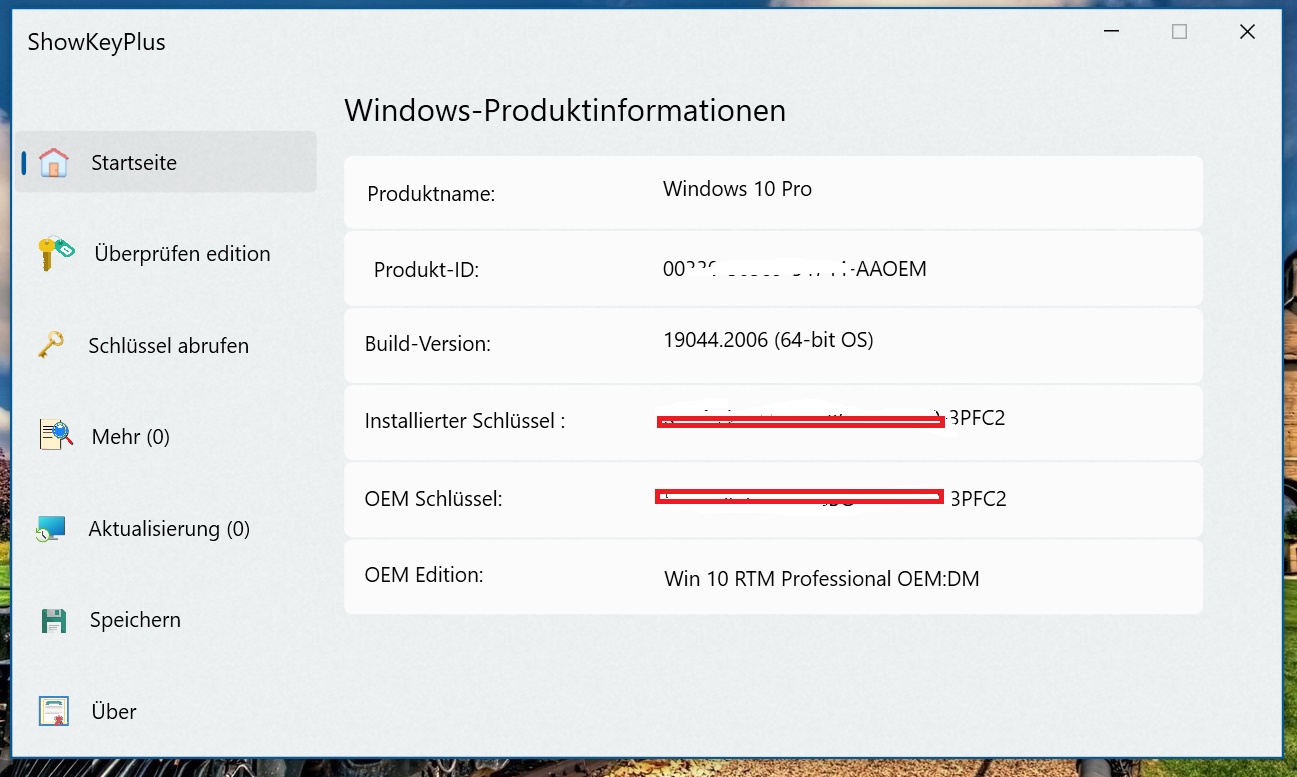Open the Über text label

(114, 712)
